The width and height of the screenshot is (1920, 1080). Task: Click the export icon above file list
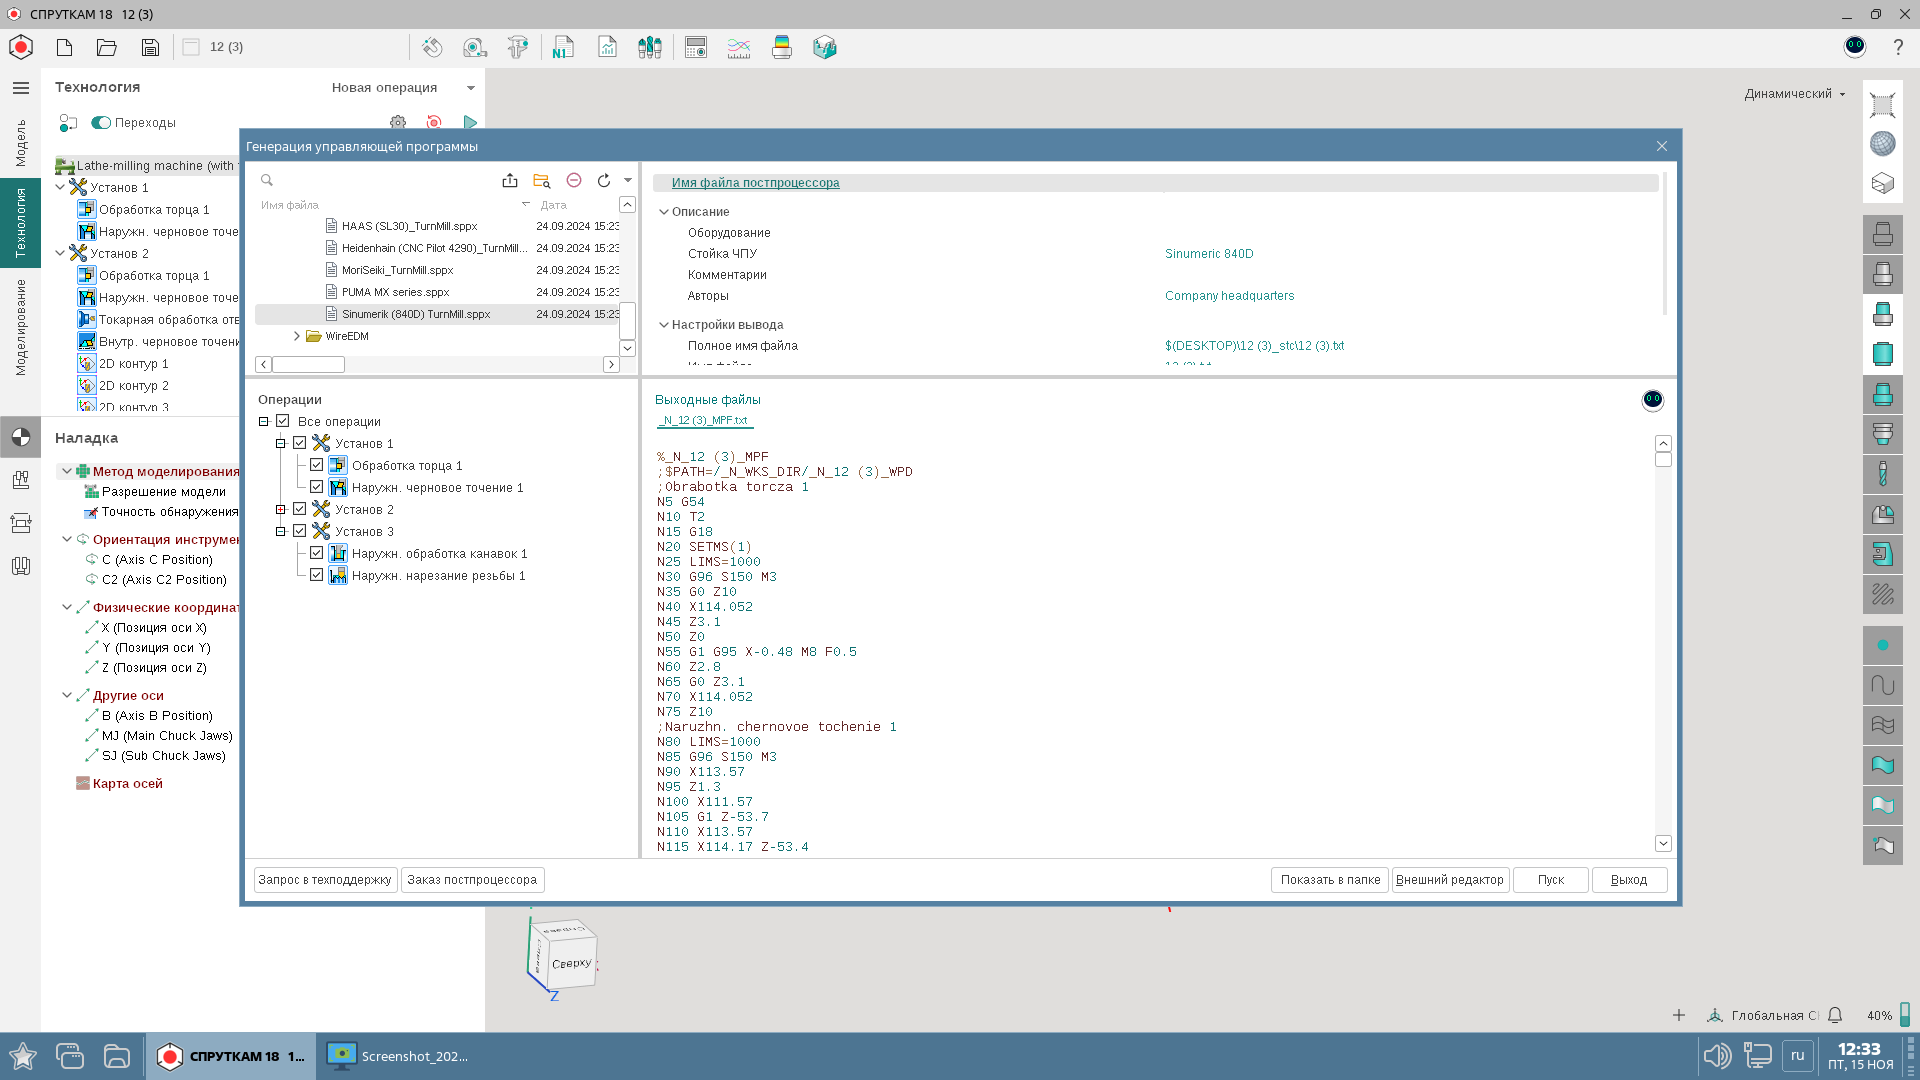tap(510, 180)
